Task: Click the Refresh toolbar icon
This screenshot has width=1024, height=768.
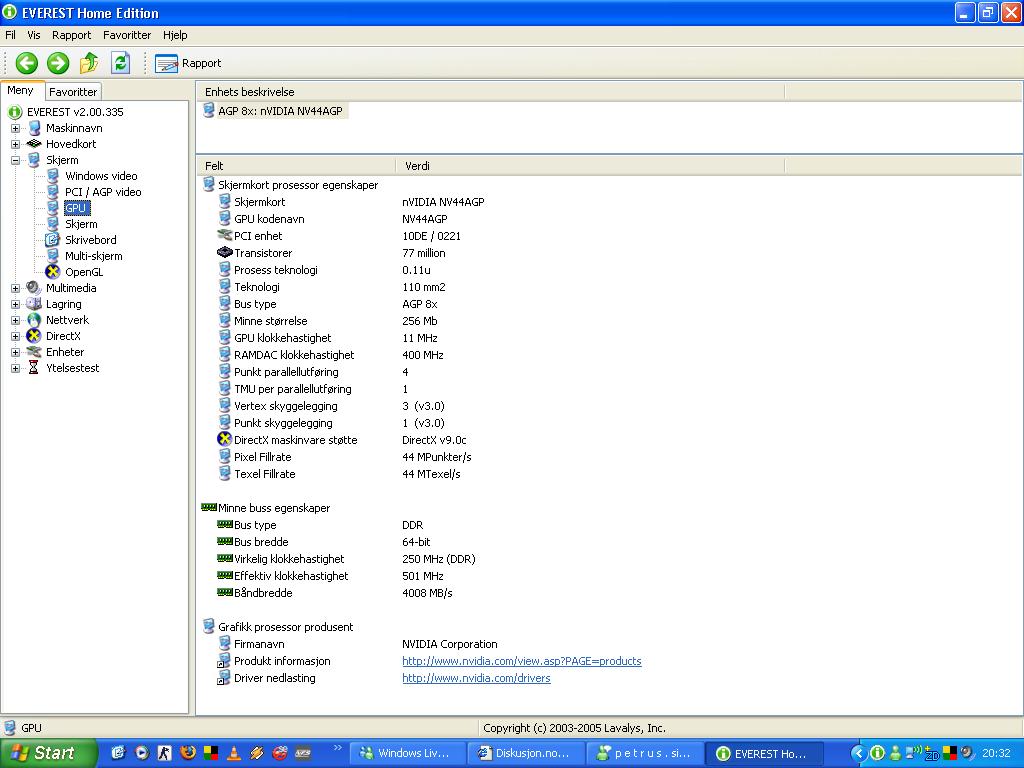Action: pyautogui.click(x=120, y=63)
